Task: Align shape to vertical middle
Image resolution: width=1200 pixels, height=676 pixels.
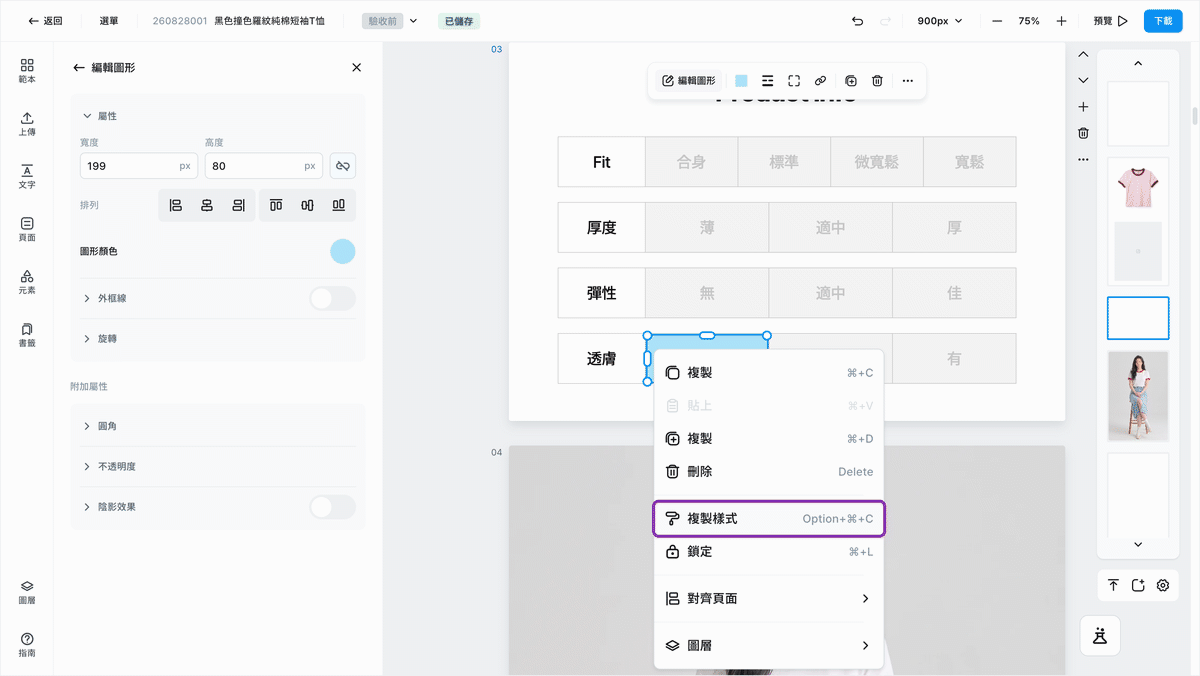Action: 308,205
